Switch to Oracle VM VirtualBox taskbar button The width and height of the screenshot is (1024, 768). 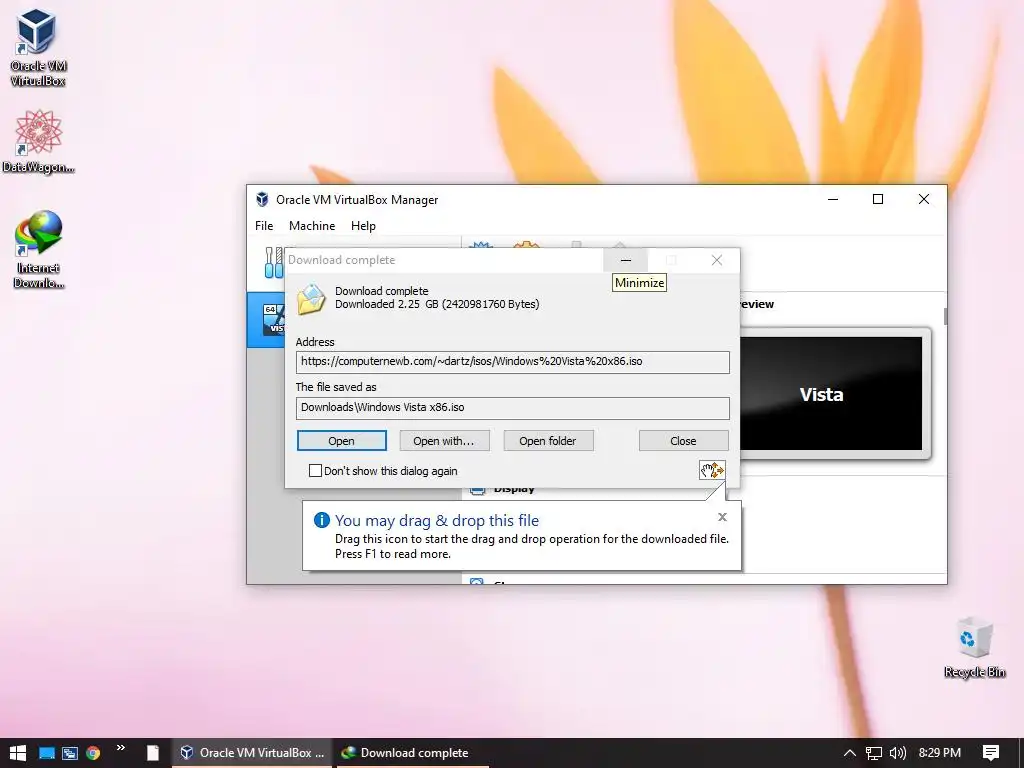[x=253, y=753]
